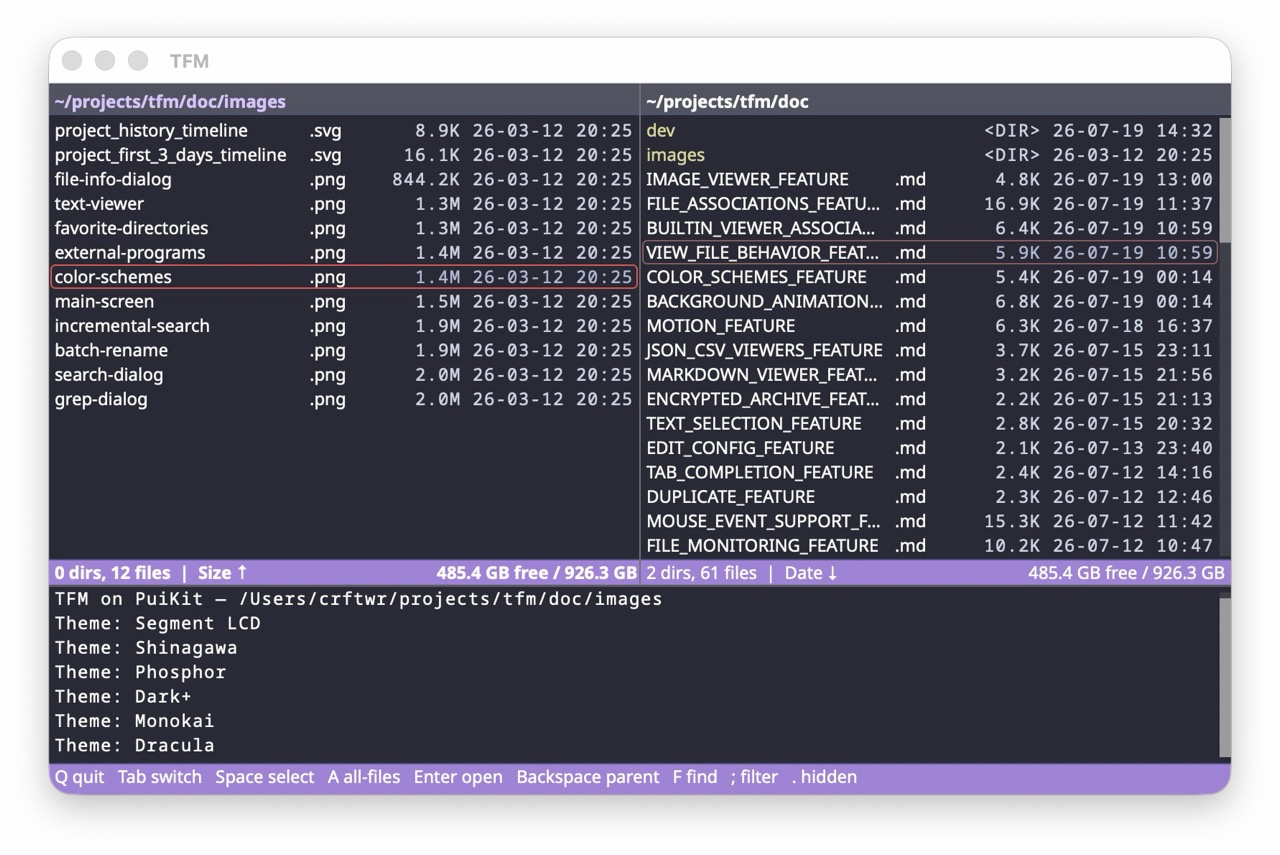Select the MARKDOWN_VIEWER_FEAT… file

930,375
